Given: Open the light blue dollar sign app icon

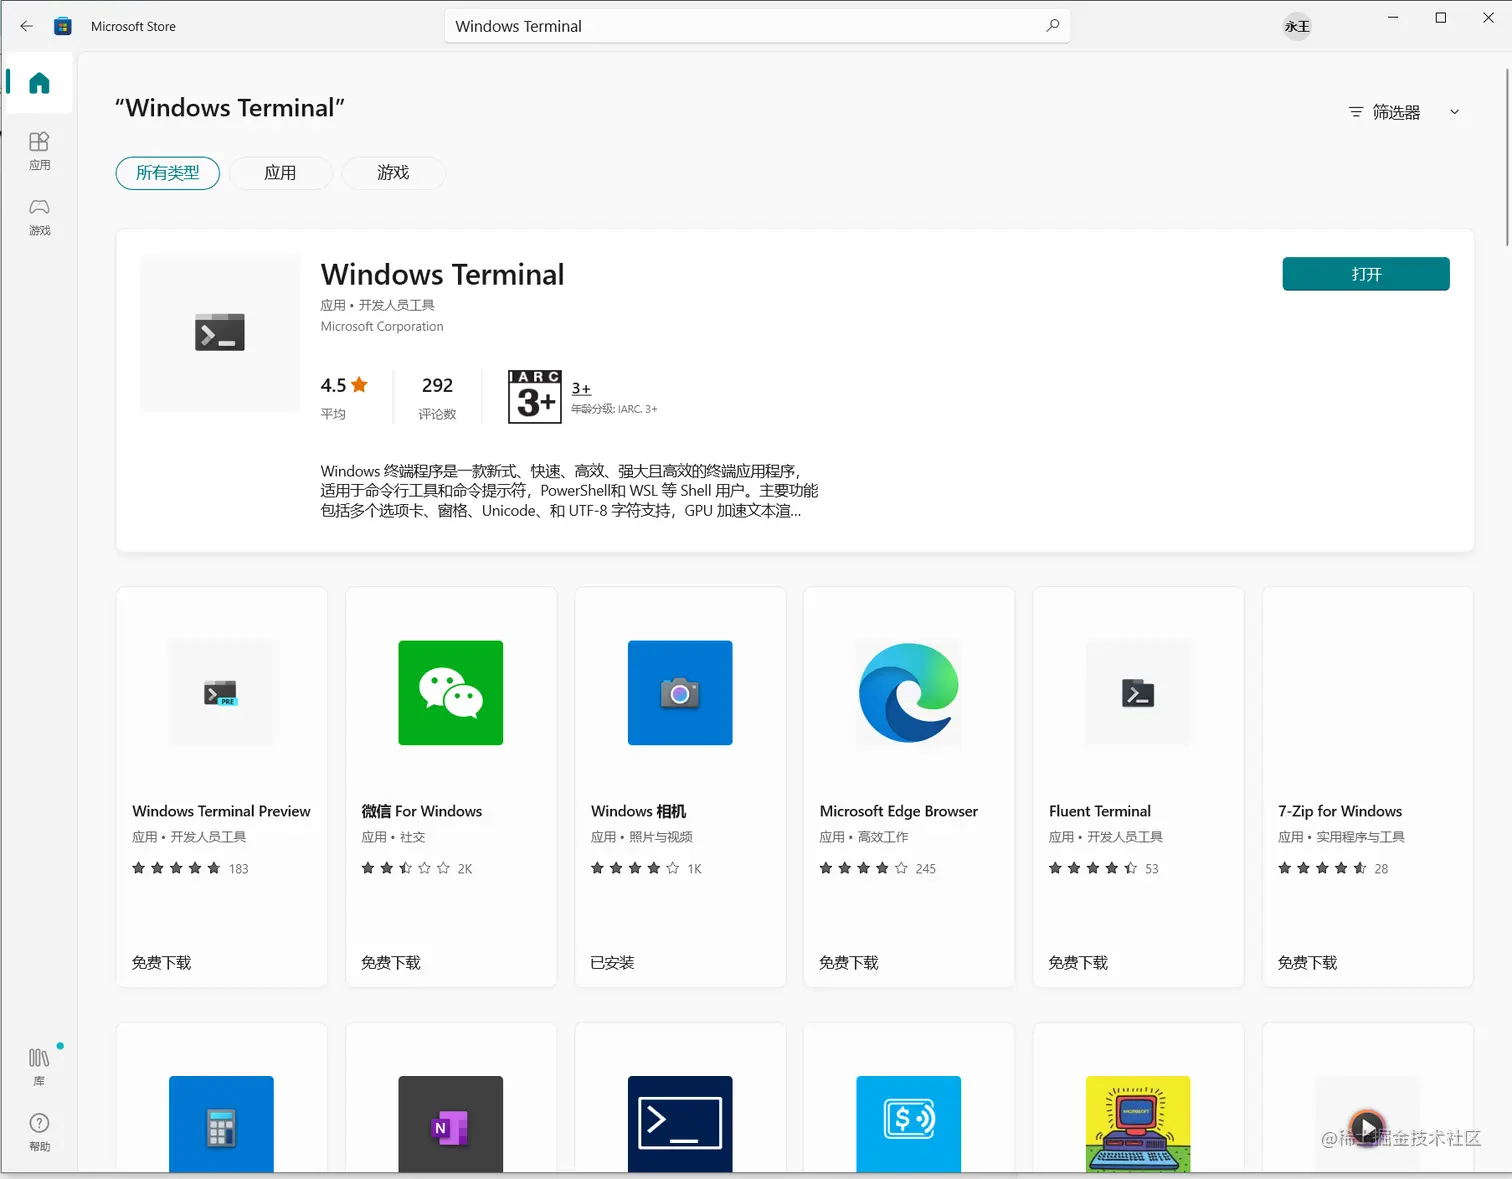Looking at the screenshot, I should [x=909, y=1124].
